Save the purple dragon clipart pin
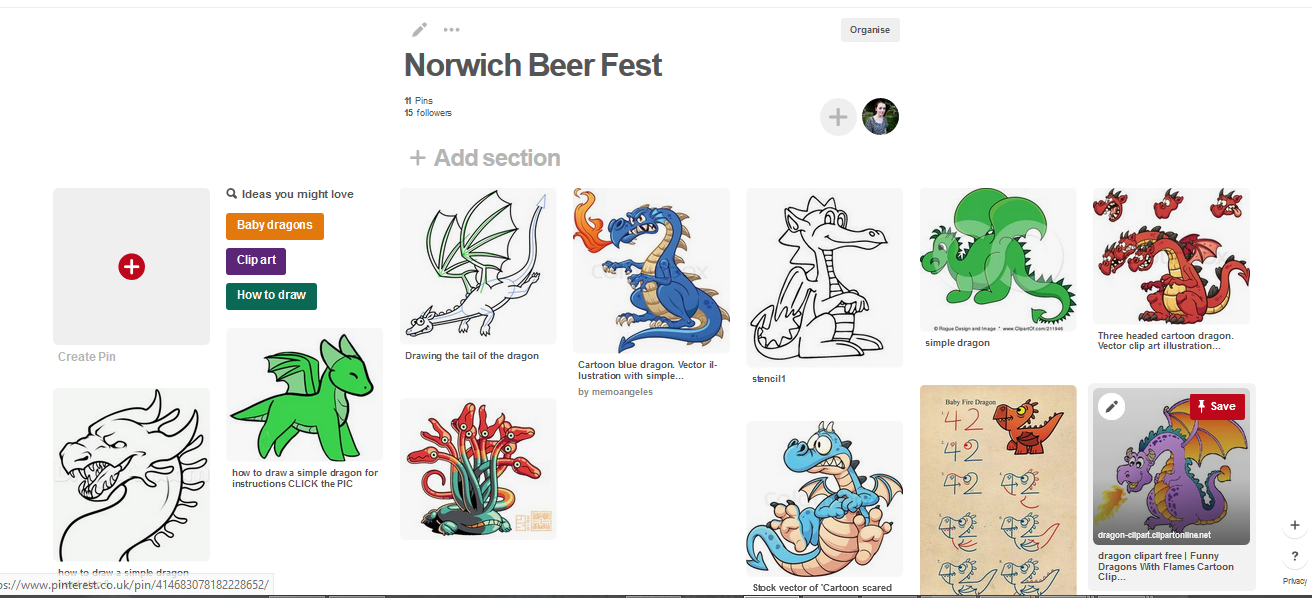 pos(1217,406)
